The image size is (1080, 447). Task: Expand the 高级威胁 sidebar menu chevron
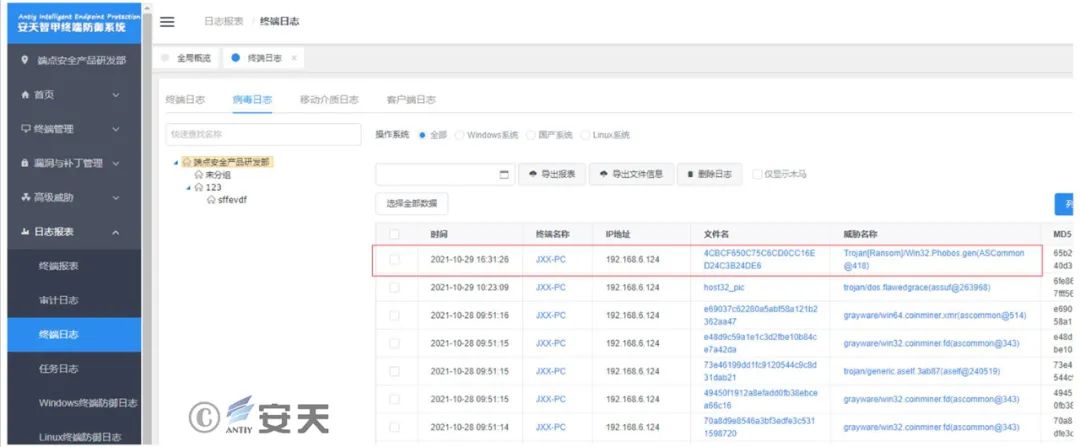coord(116,198)
